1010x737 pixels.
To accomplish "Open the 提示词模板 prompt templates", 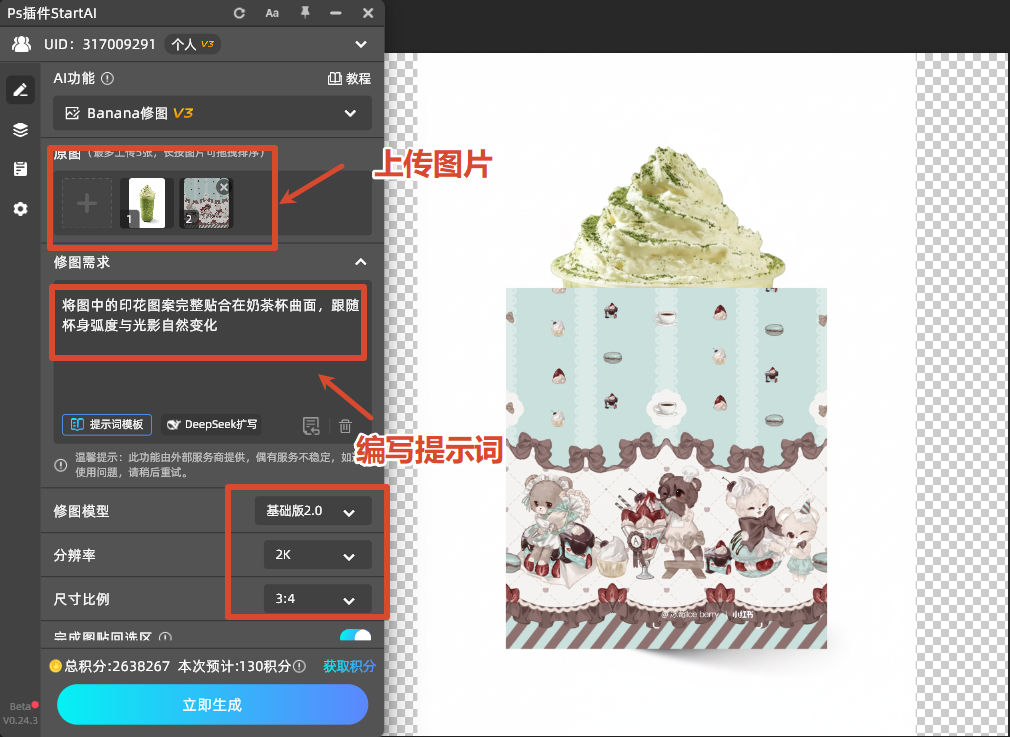I will 107,425.
